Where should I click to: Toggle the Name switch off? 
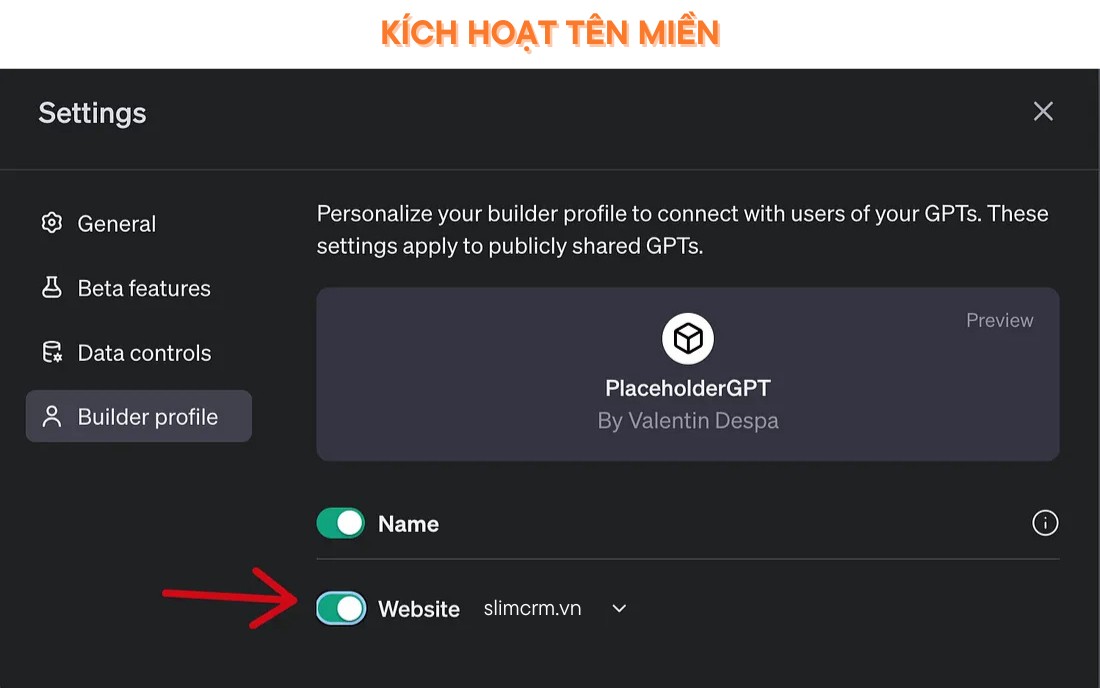(340, 523)
